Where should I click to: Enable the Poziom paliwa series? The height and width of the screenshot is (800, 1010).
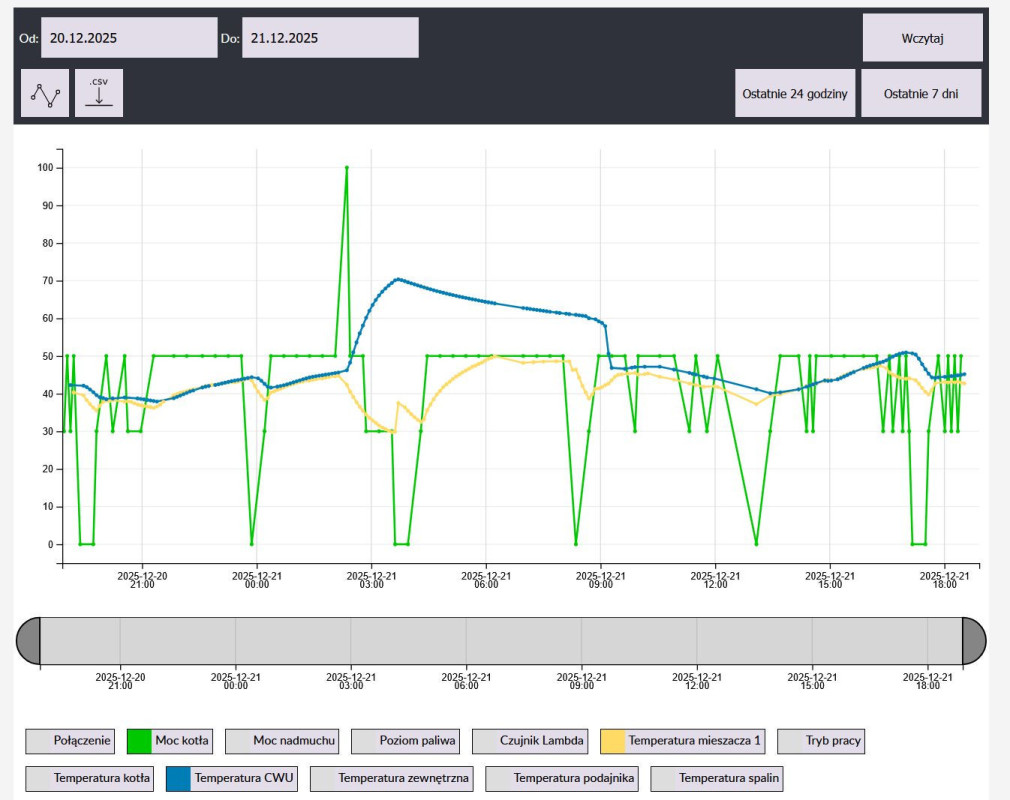pyautogui.click(x=405, y=741)
